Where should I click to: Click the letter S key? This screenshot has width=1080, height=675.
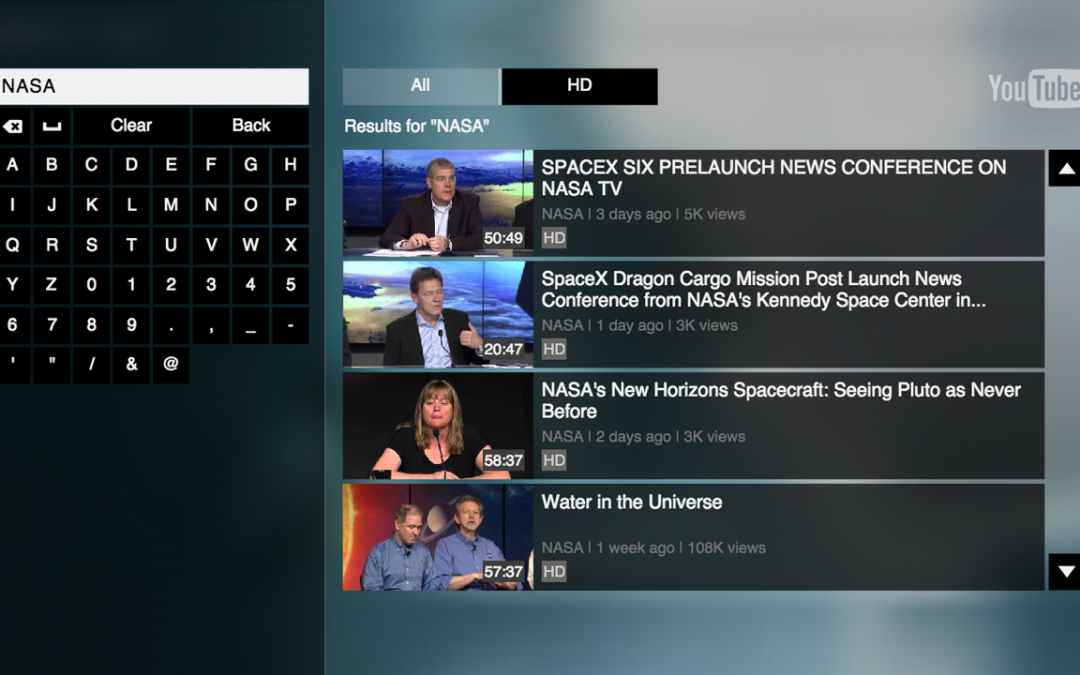coord(92,245)
